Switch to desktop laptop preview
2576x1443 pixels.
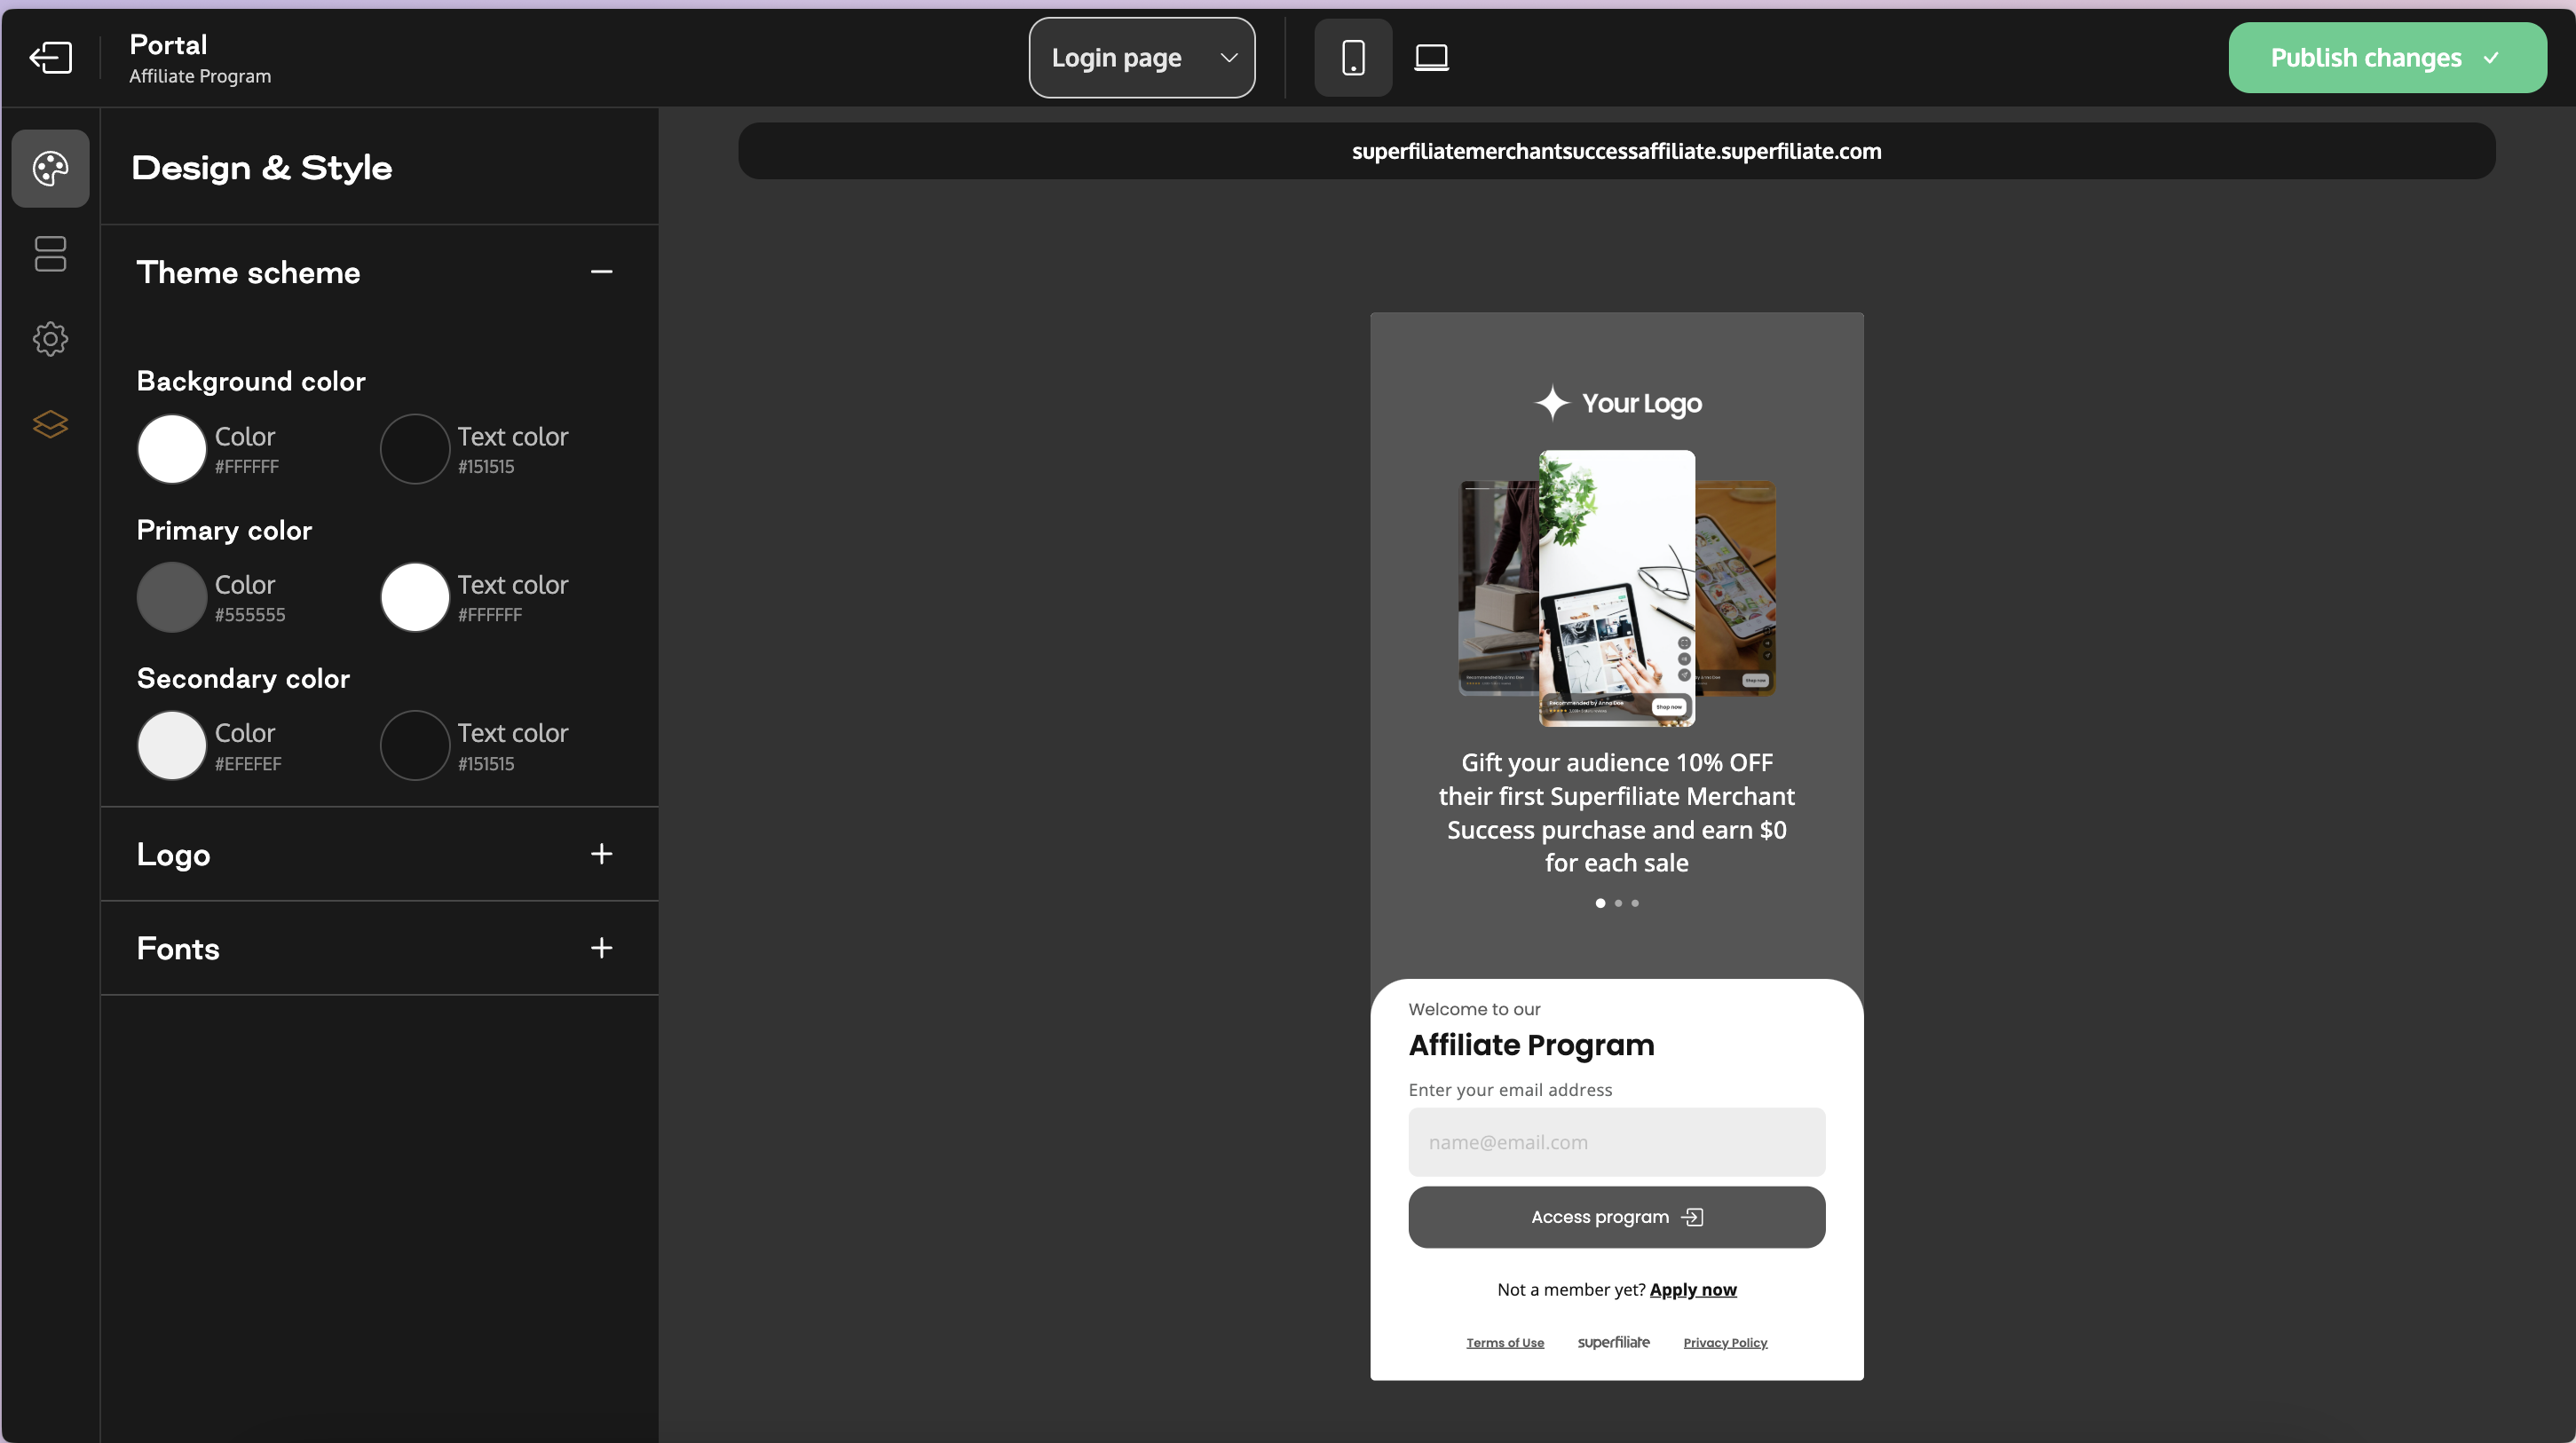click(1431, 57)
